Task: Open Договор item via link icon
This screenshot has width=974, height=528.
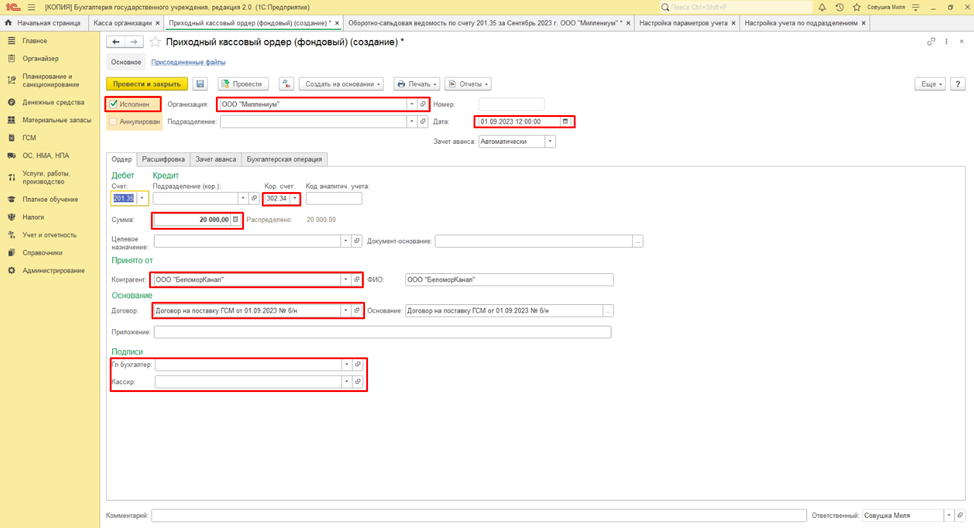Action: pos(357,310)
